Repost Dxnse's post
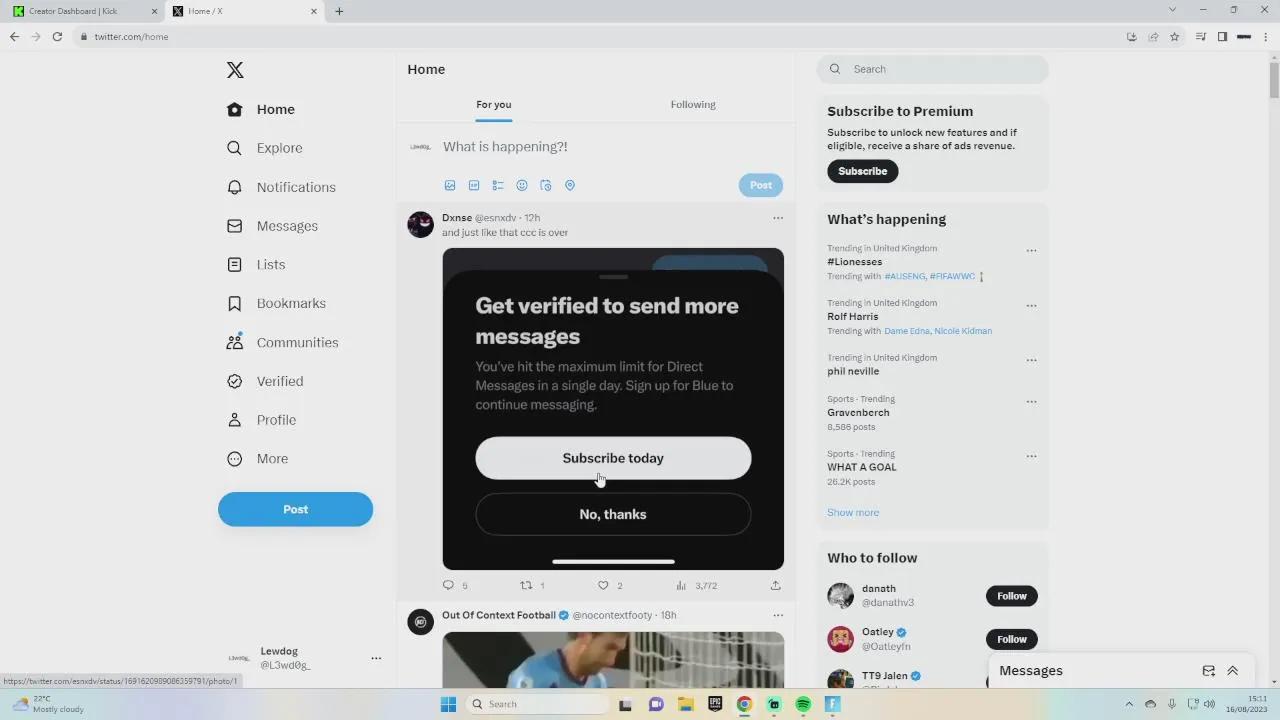The height and width of the screenshot is (720, 1280). [x=526, y=585]
